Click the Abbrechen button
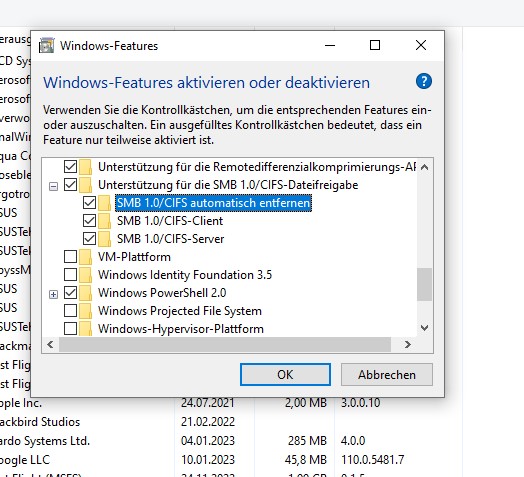Screen dimensions: 524x477 coord(387,375)
